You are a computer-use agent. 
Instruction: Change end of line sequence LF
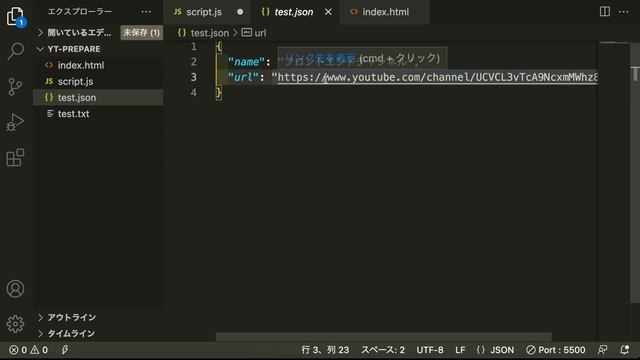[460, 350]
